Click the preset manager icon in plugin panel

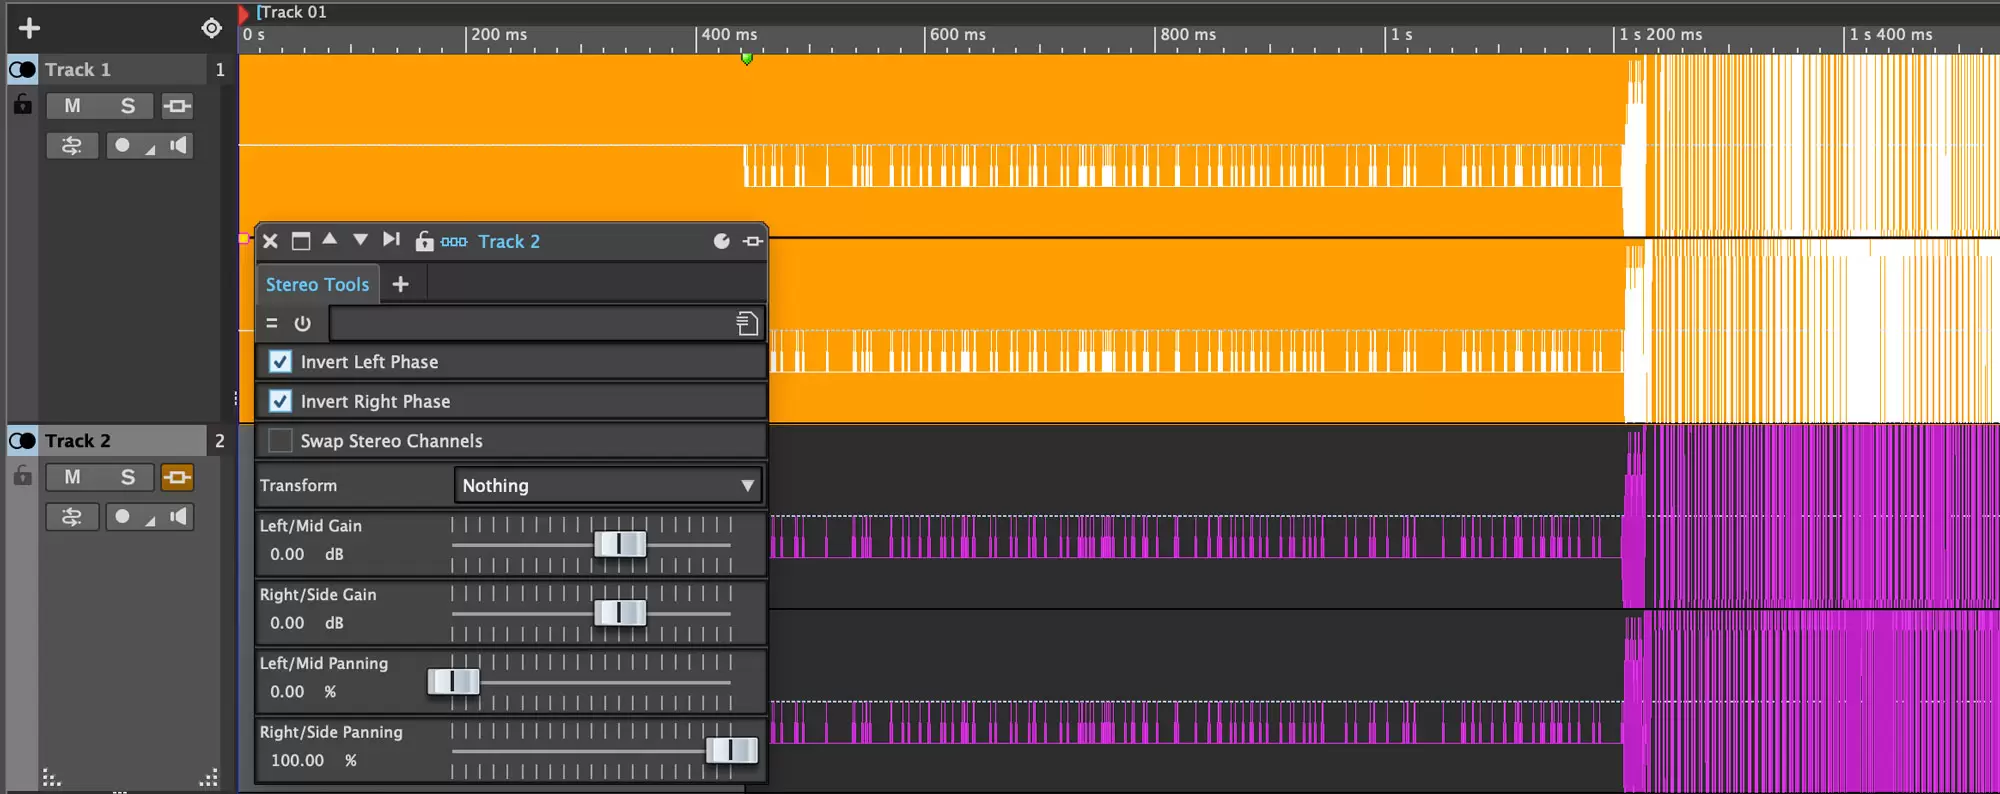[x=746, y=323]
